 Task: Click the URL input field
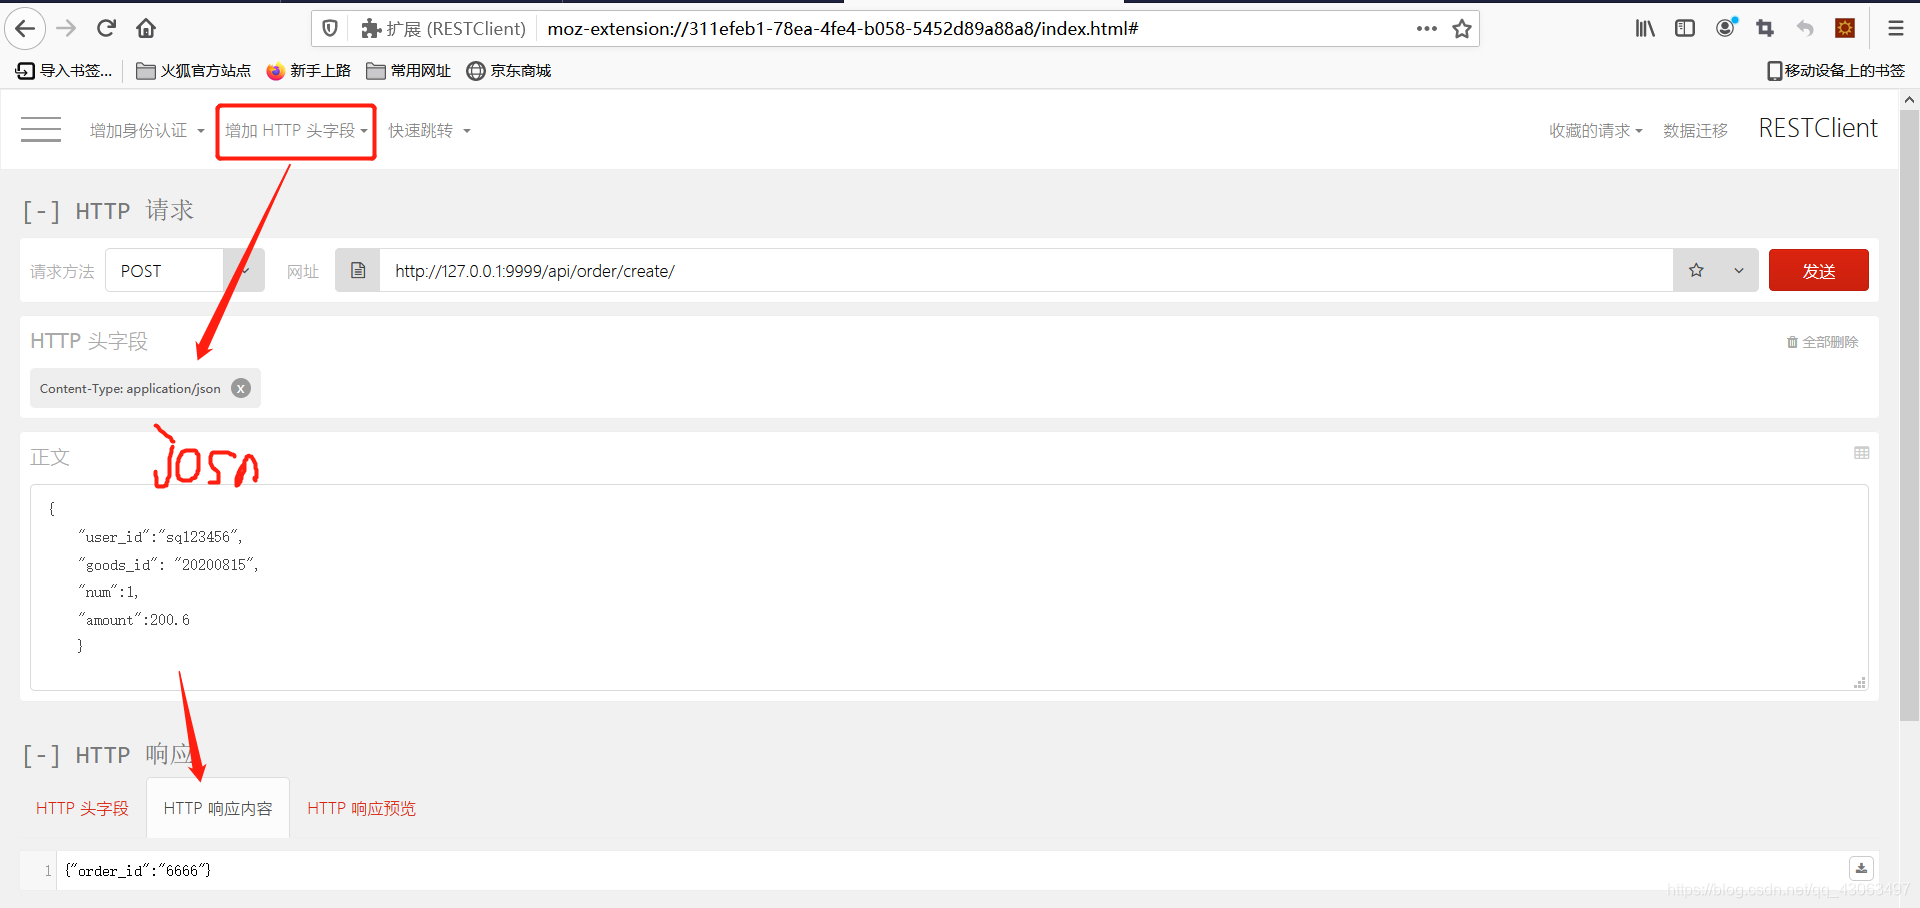click(1026, 270)
